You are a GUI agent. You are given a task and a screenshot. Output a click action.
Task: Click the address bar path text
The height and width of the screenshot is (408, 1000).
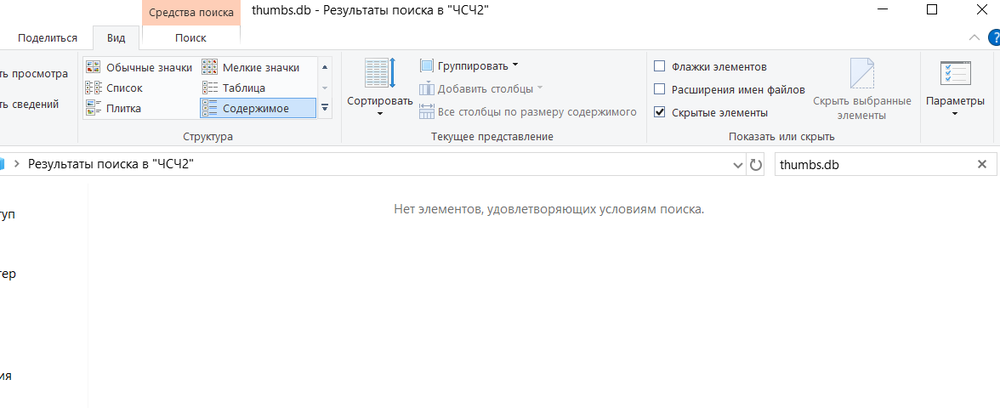(111, 164)
